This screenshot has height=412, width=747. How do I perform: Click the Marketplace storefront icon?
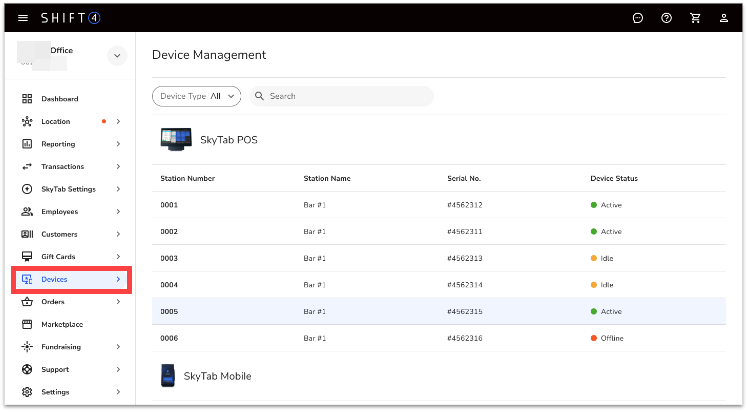[27, 325]
